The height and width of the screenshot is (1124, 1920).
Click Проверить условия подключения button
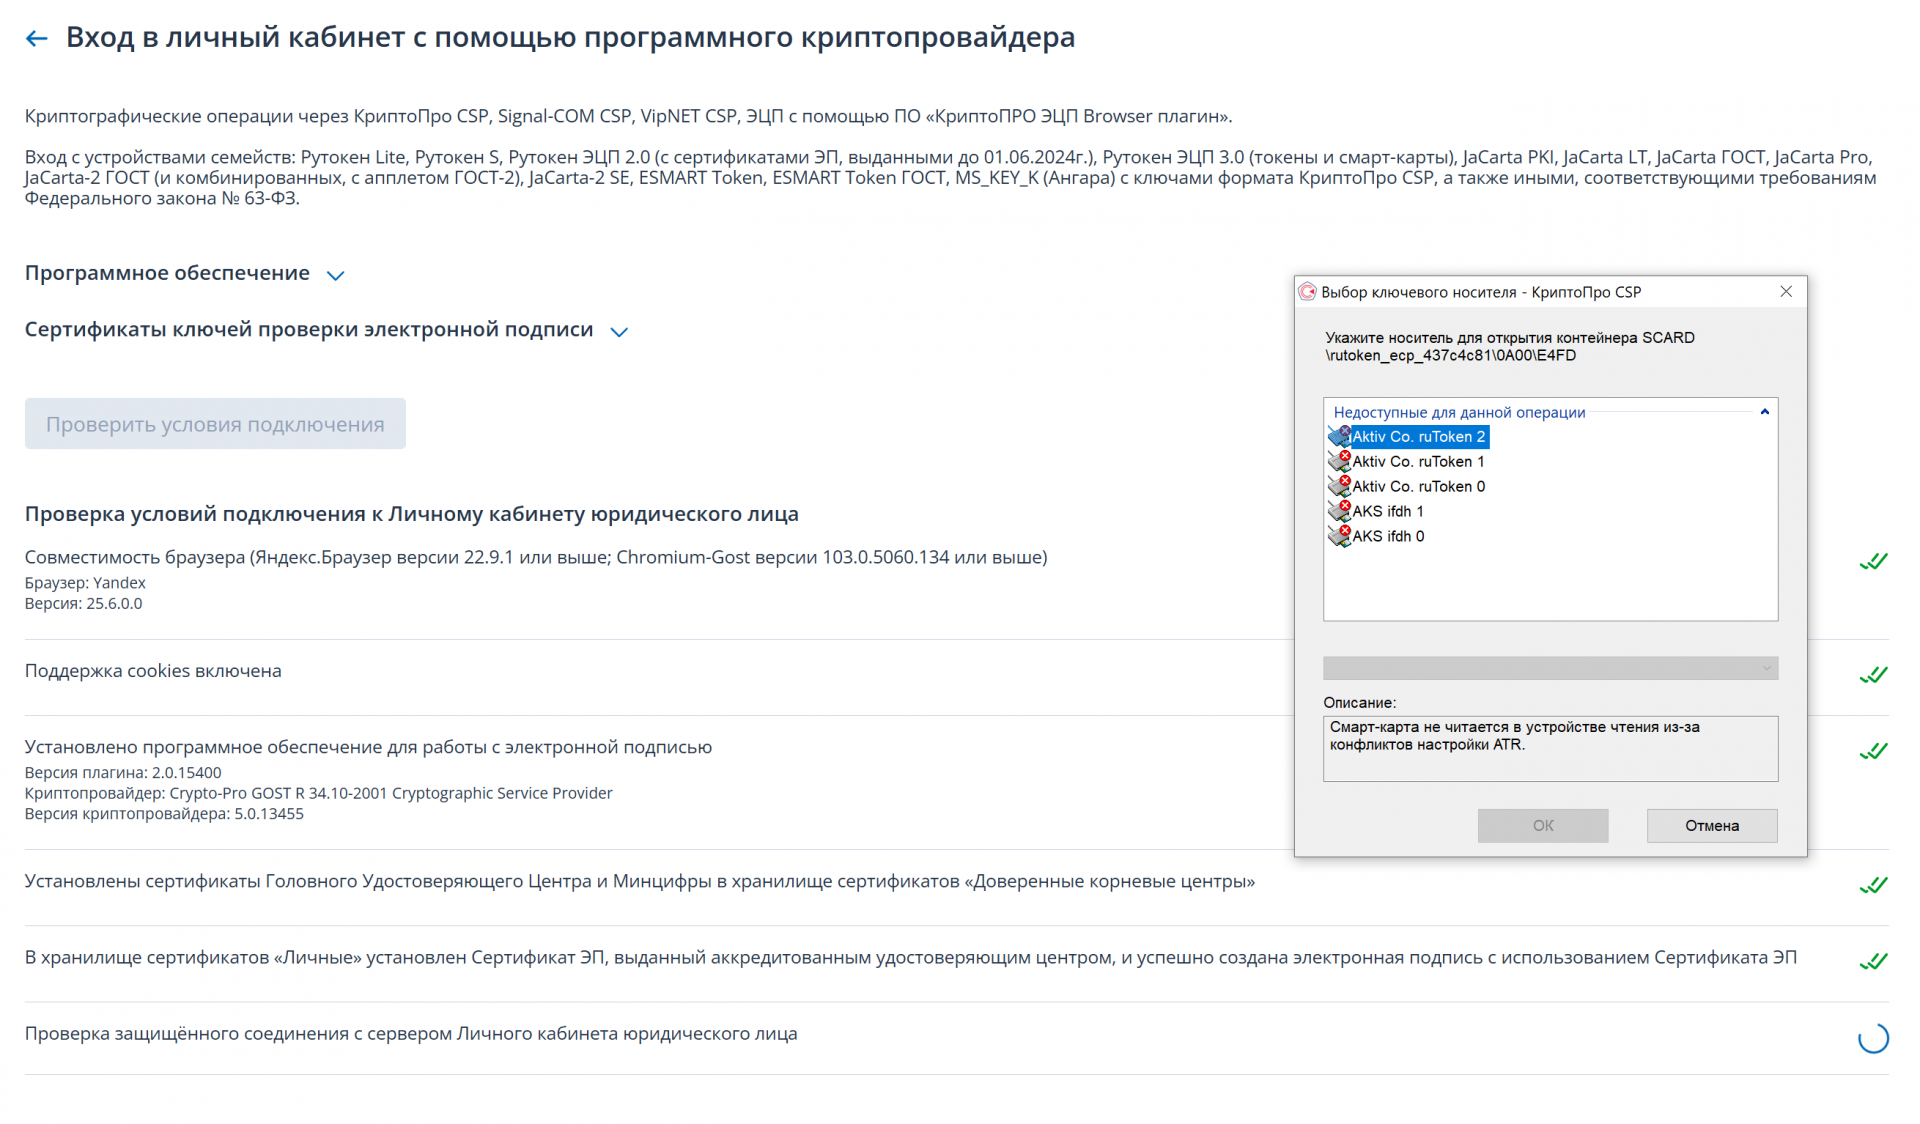click(x=215, y=424)
